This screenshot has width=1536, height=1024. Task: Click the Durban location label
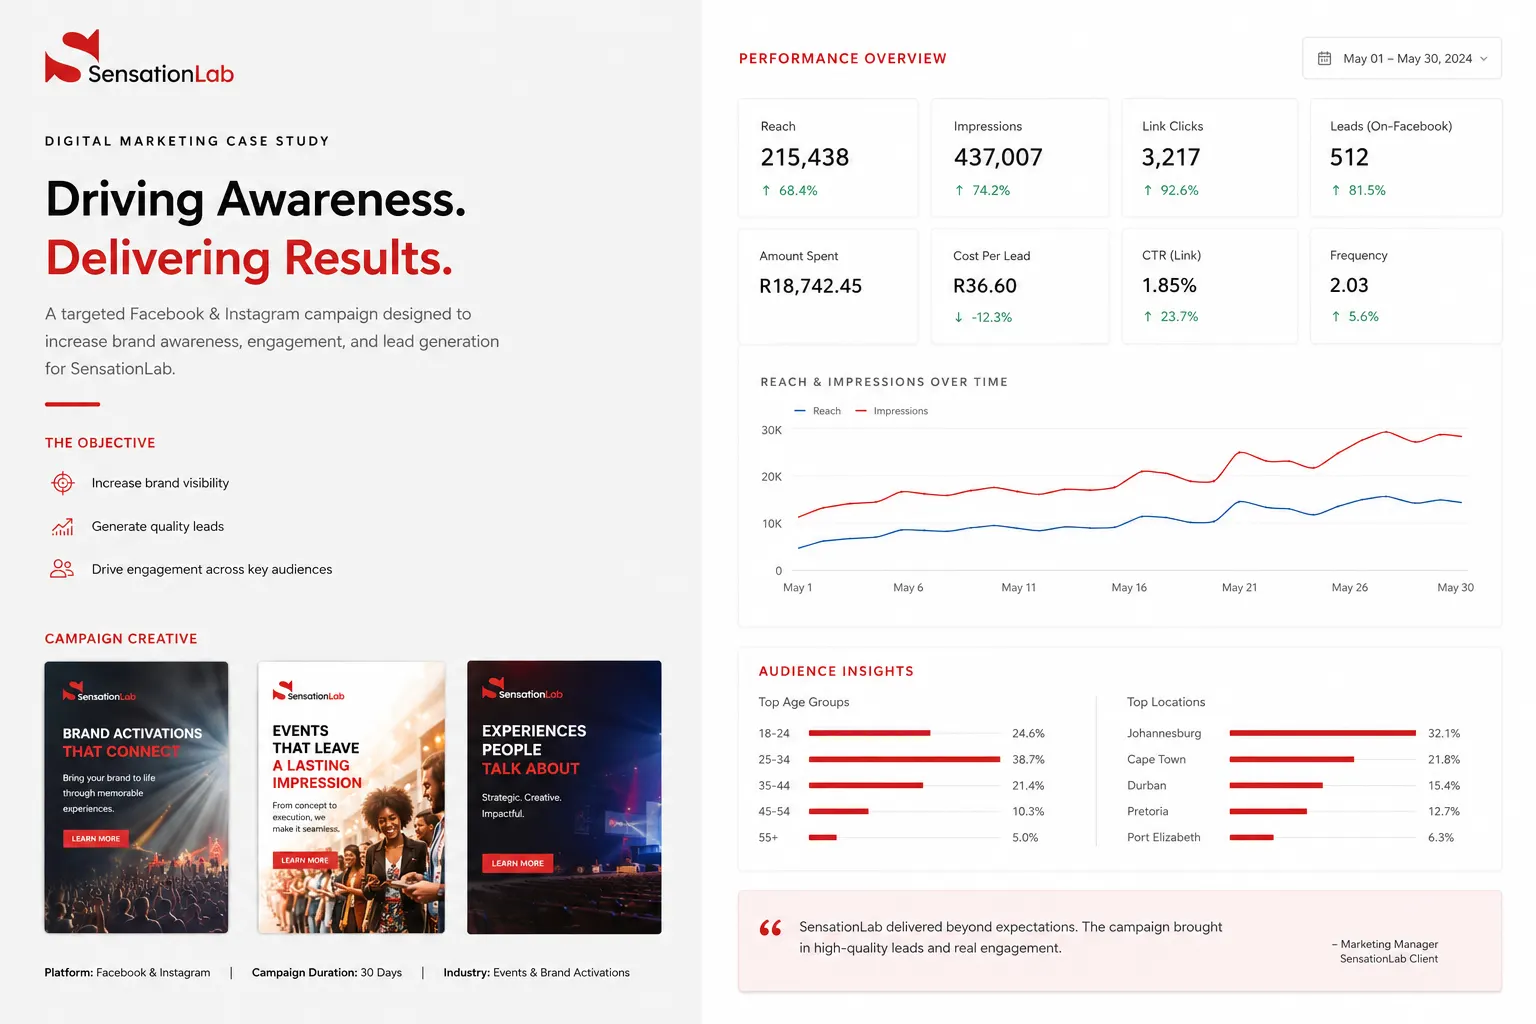pos(1146,786)
